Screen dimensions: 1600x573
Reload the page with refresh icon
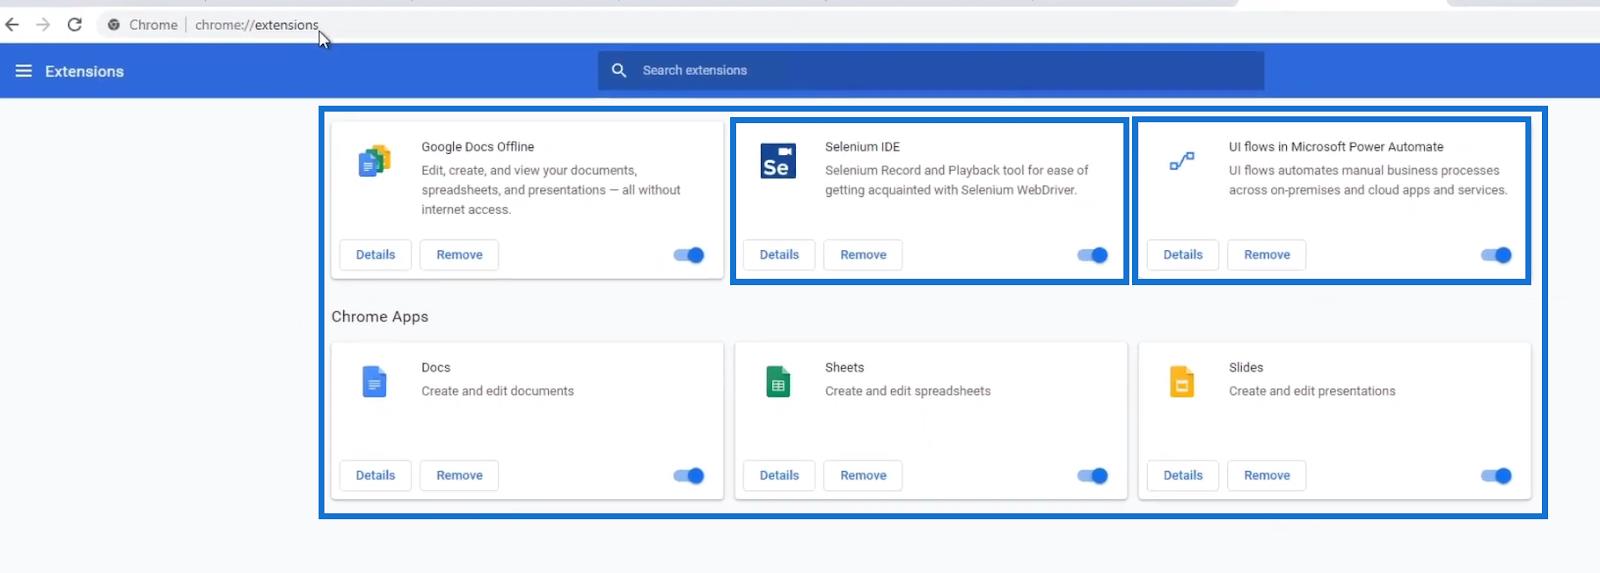click(x=74, y=25)
